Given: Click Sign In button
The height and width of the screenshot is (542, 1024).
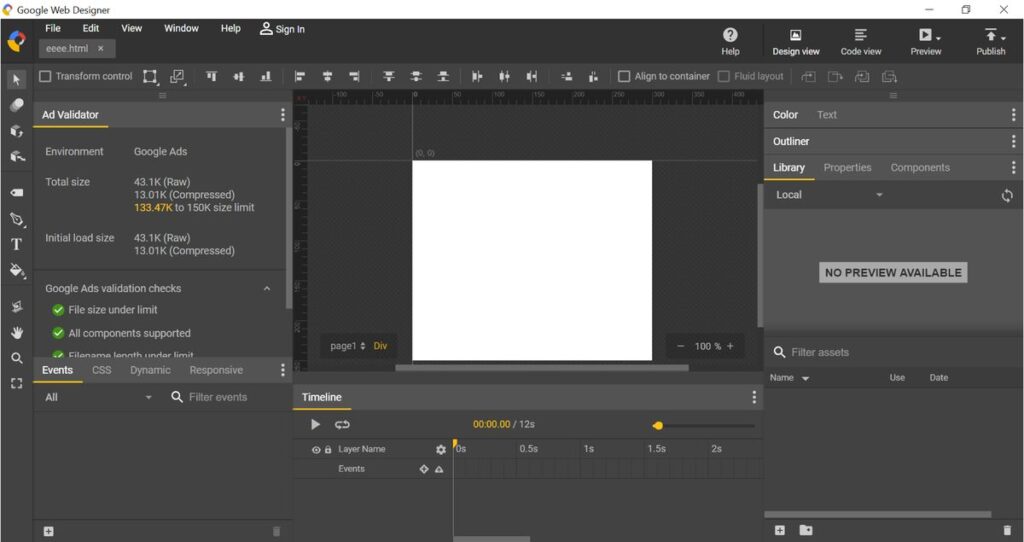Looking at the screenshot, I should (282, 29).
